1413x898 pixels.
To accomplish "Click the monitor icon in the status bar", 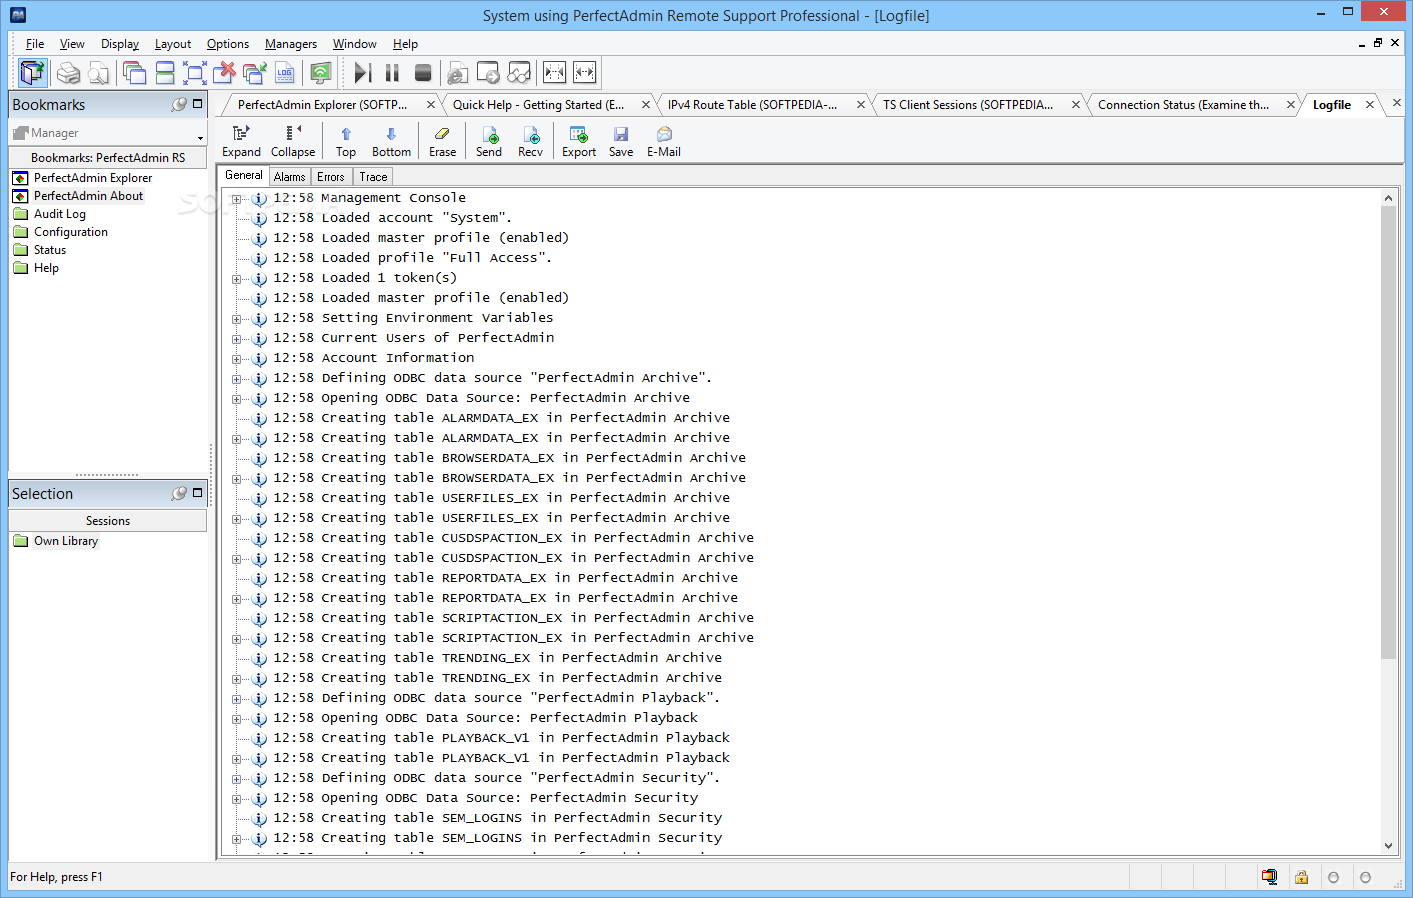I will click(x=1269, y=877).
